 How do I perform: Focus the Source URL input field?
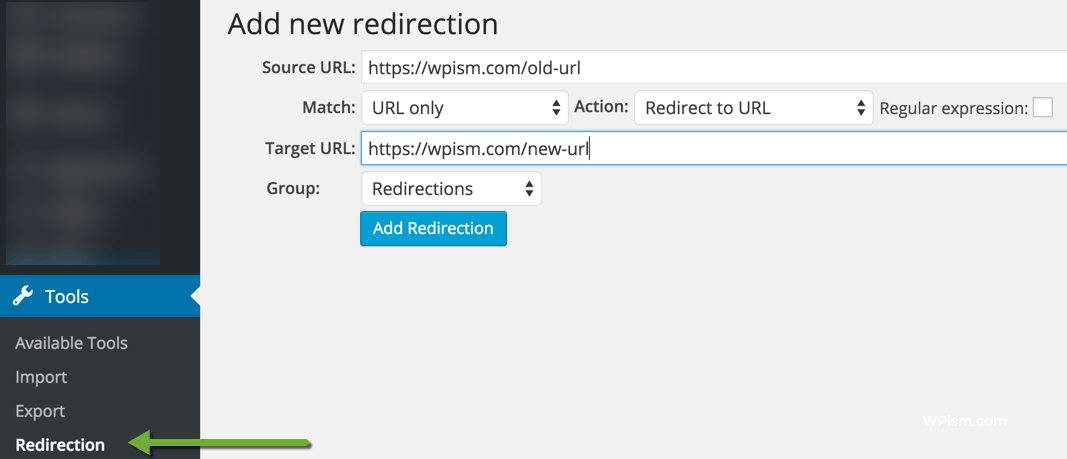[x=712, y=68]
